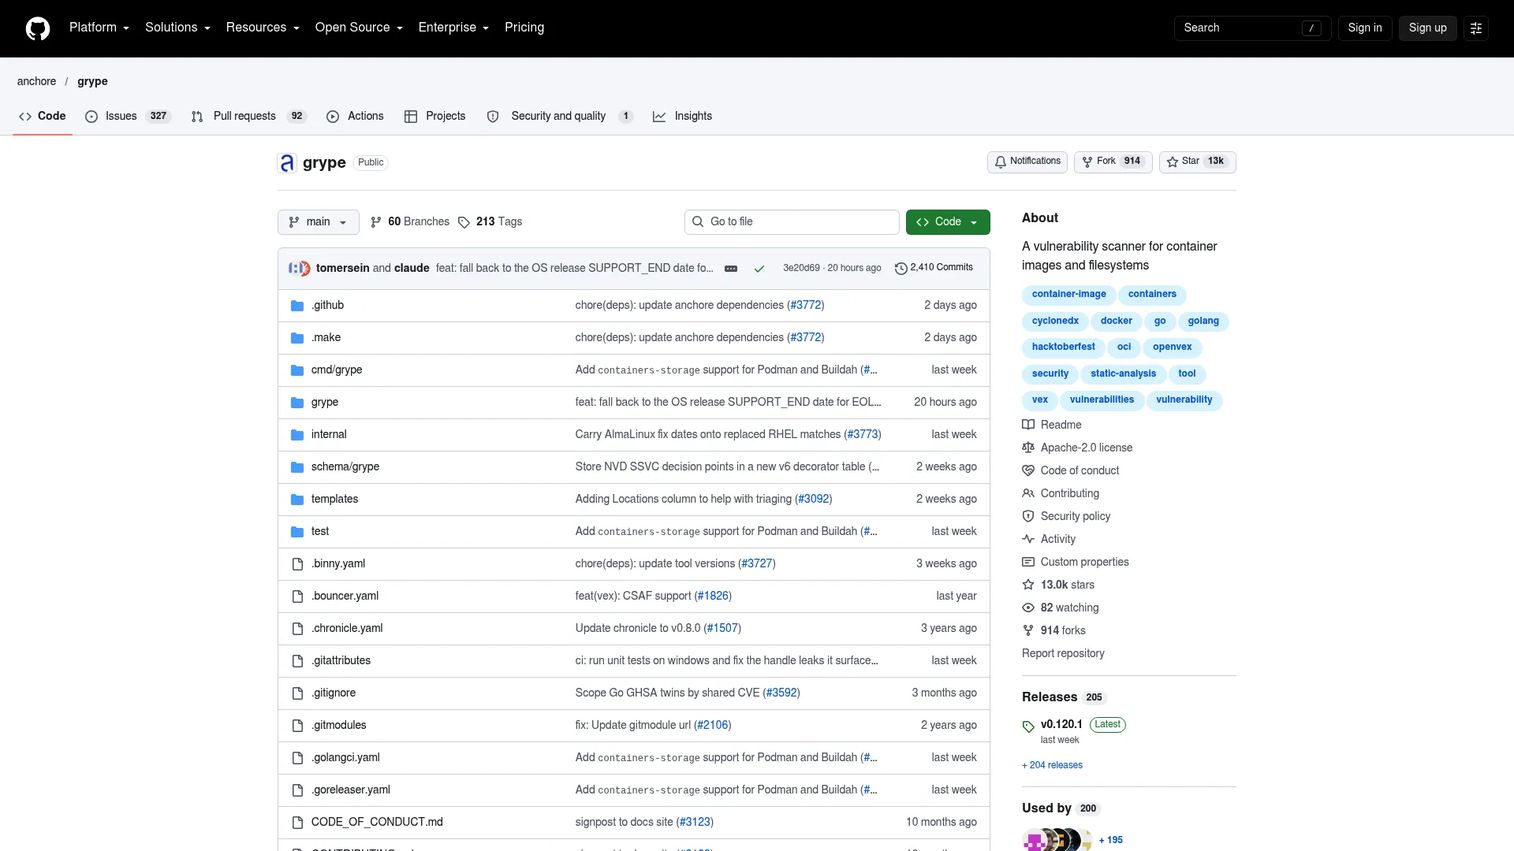Open the Readme book icon link

pyautogui.click(x=1028, y=425)
